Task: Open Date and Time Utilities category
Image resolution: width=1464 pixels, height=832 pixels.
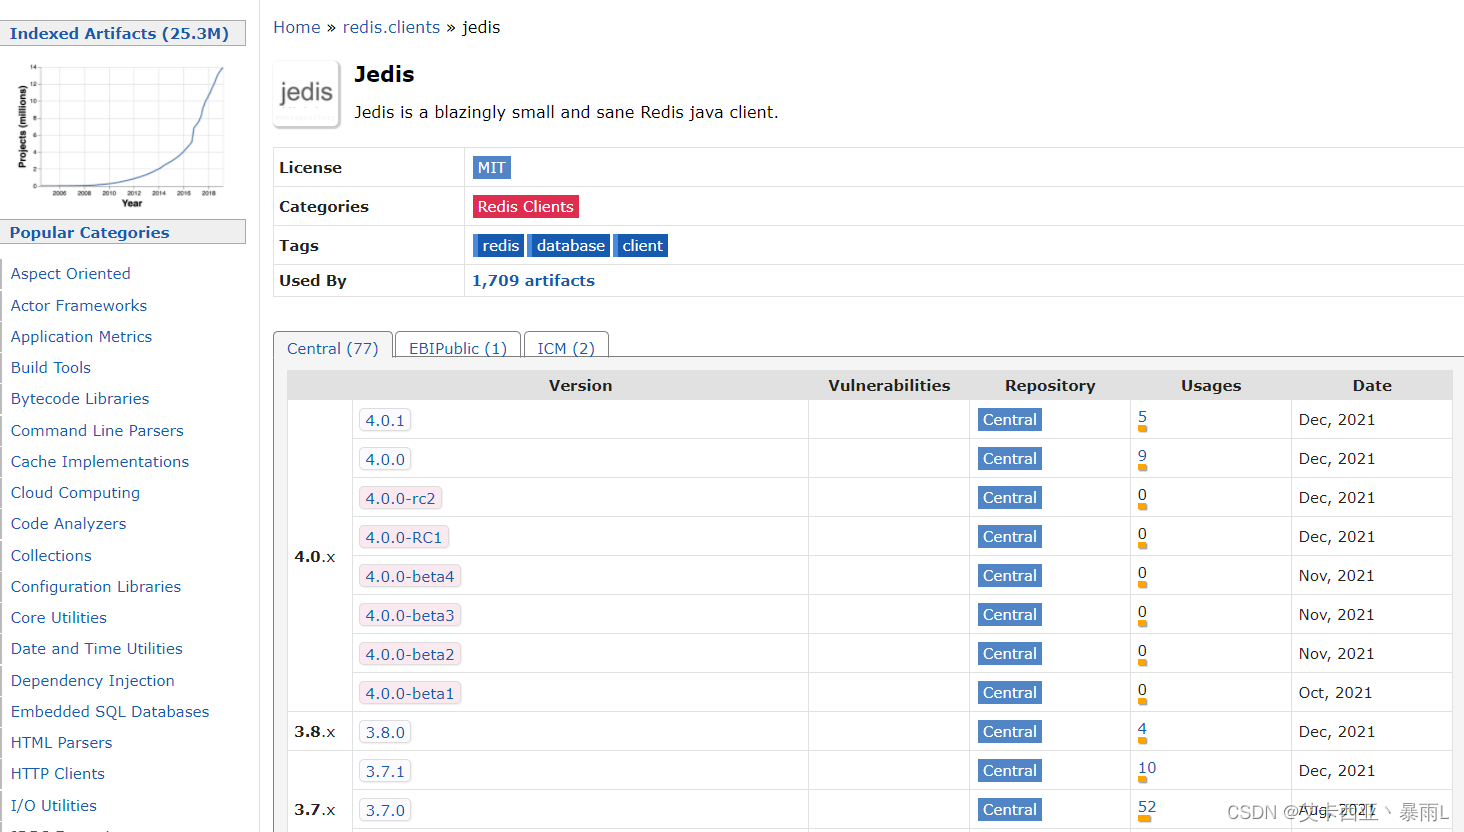Action: (x=97, y=649)
